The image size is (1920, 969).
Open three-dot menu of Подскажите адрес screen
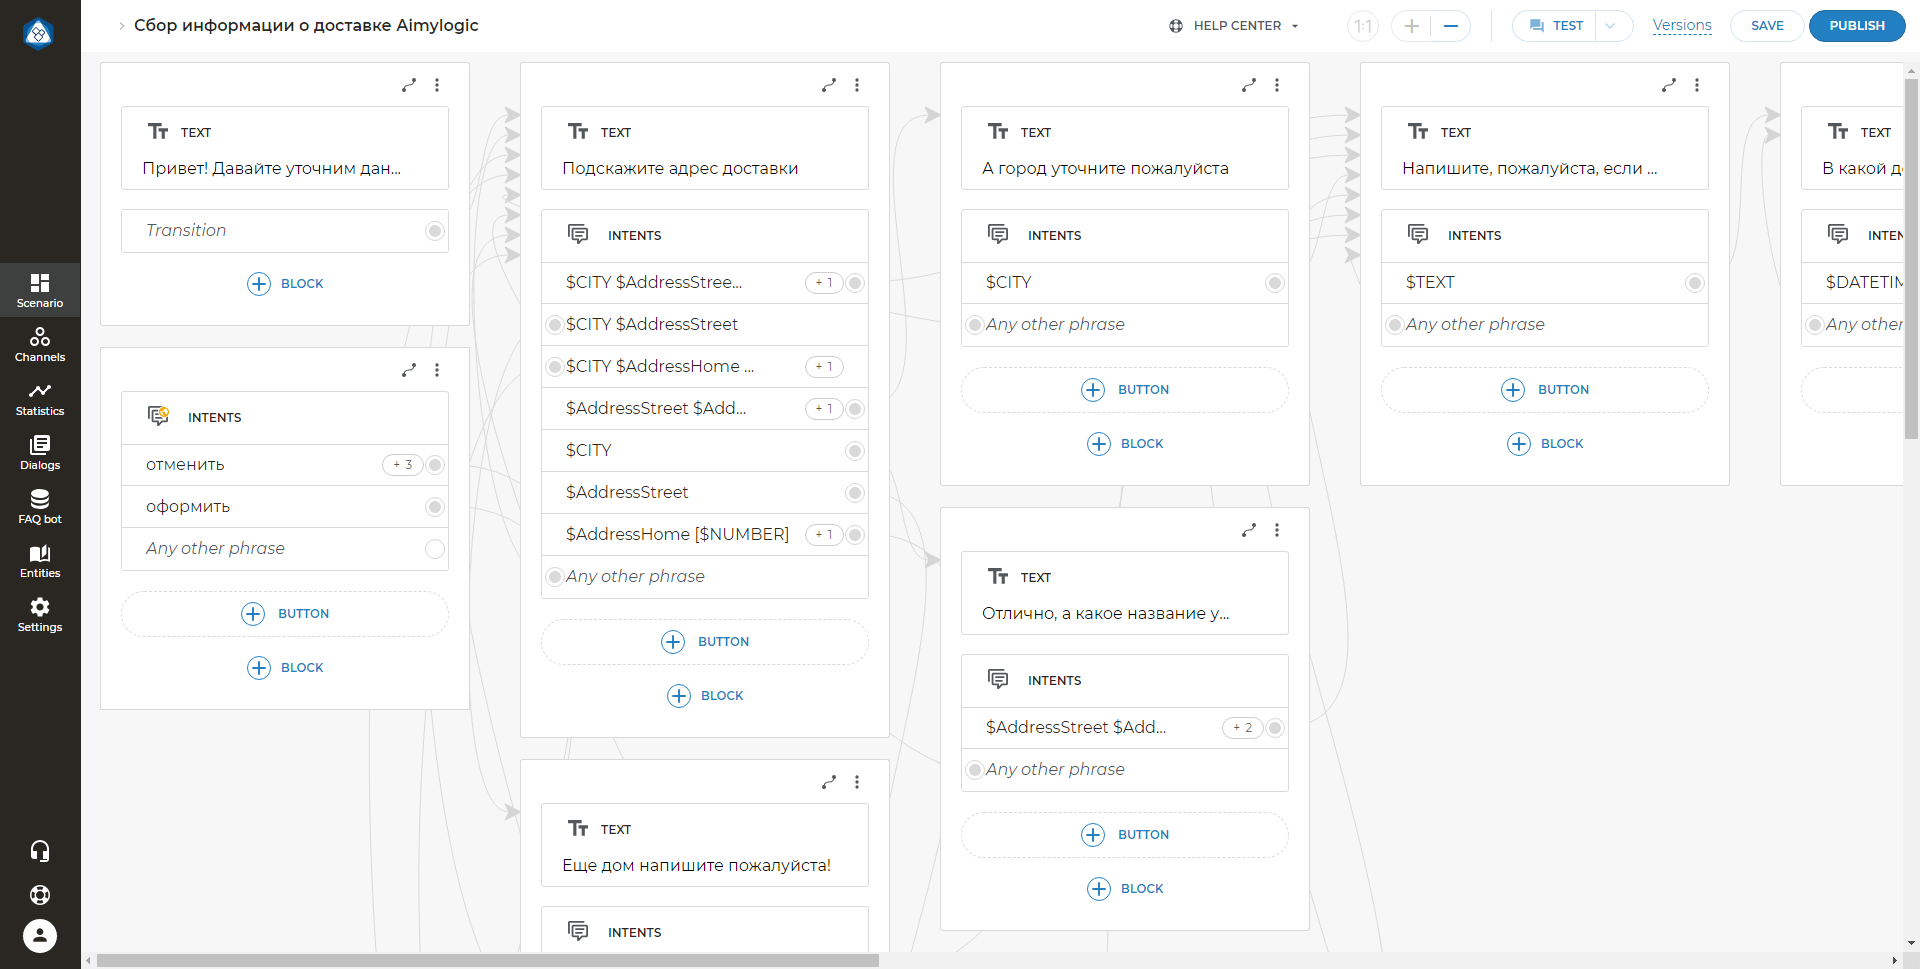857,85
